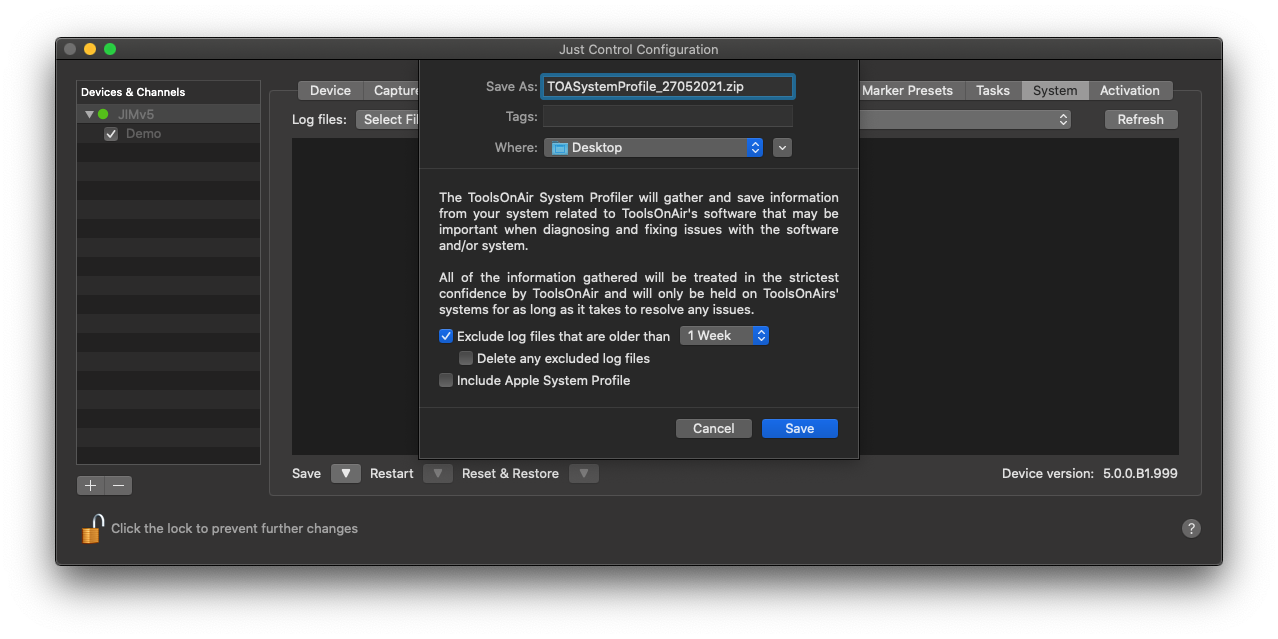Enable Delete any excluded log files
The image size is (1278, 639).
[466, 358]
